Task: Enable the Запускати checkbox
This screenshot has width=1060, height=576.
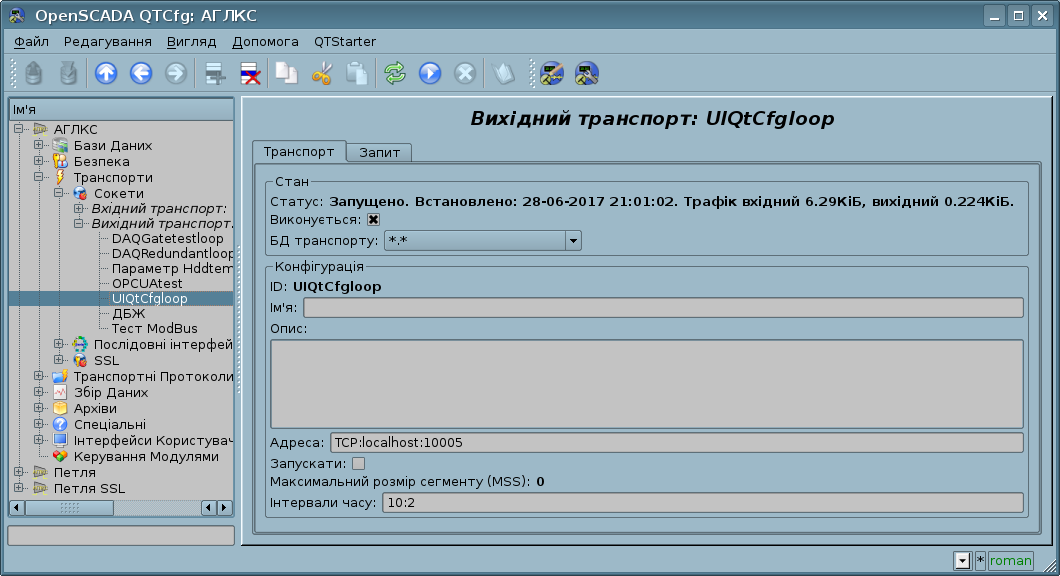Action: pos(359,464)
